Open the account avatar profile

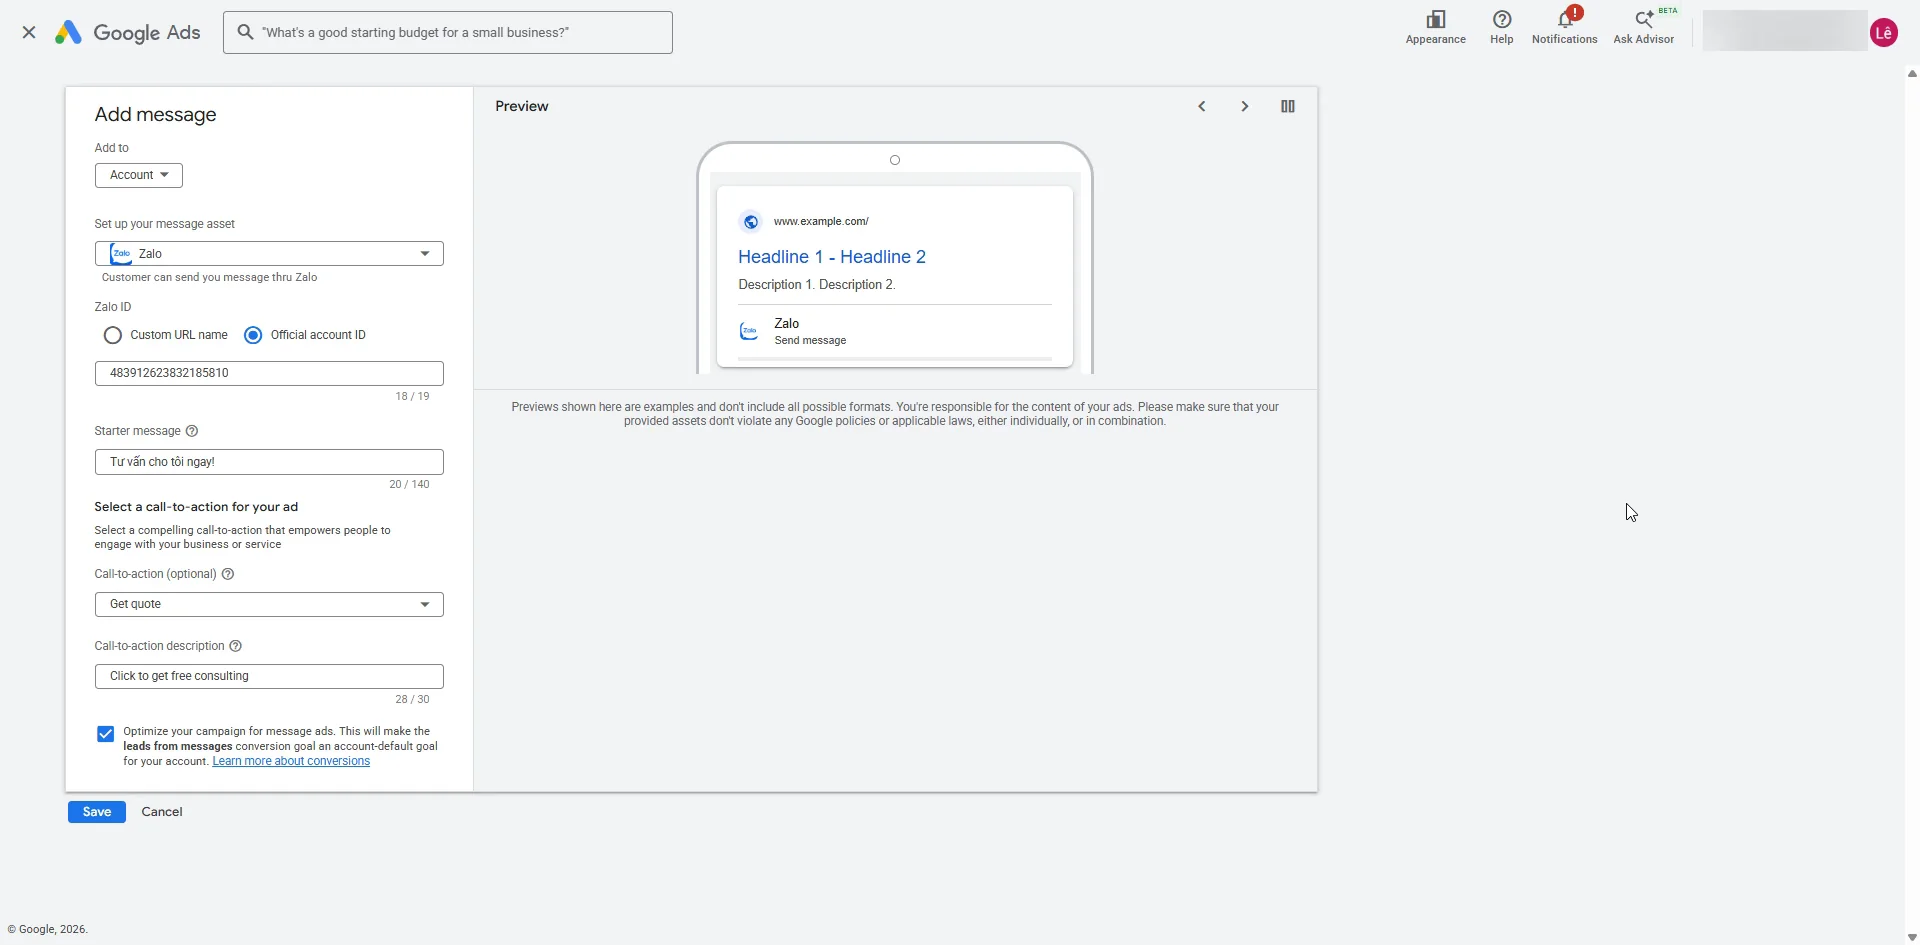coord(1884,32)
